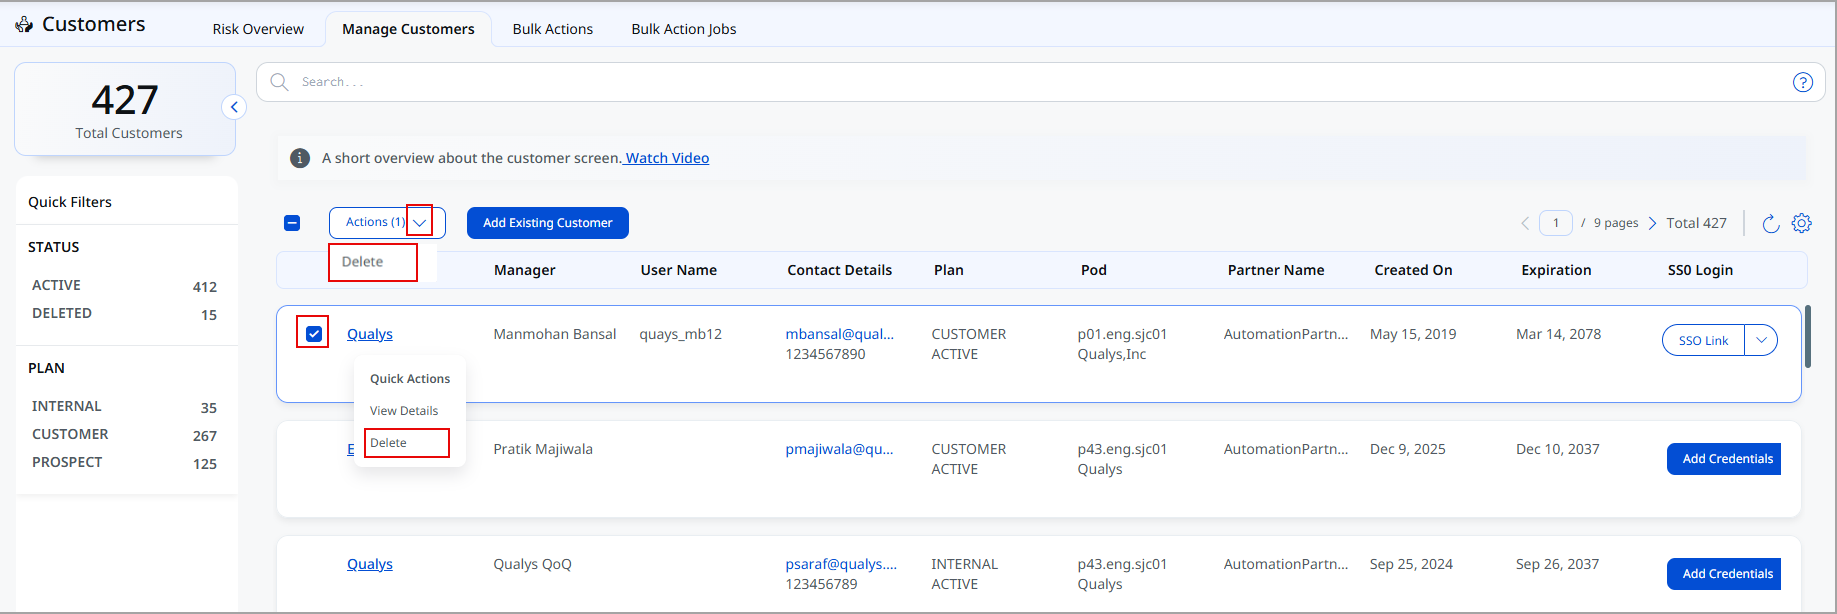Click the Customers module icon
The height and width of the screenshot is (614, 1837).
click(x=24, y=24)
